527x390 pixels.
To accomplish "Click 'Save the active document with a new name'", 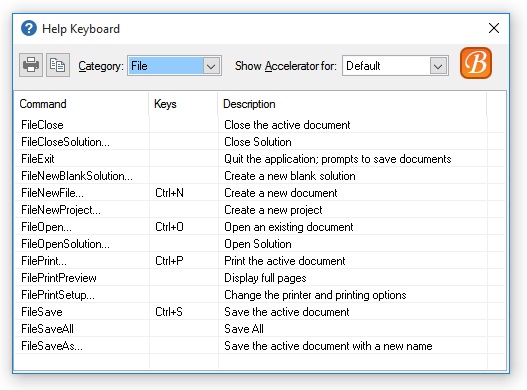I will point(328,346).
